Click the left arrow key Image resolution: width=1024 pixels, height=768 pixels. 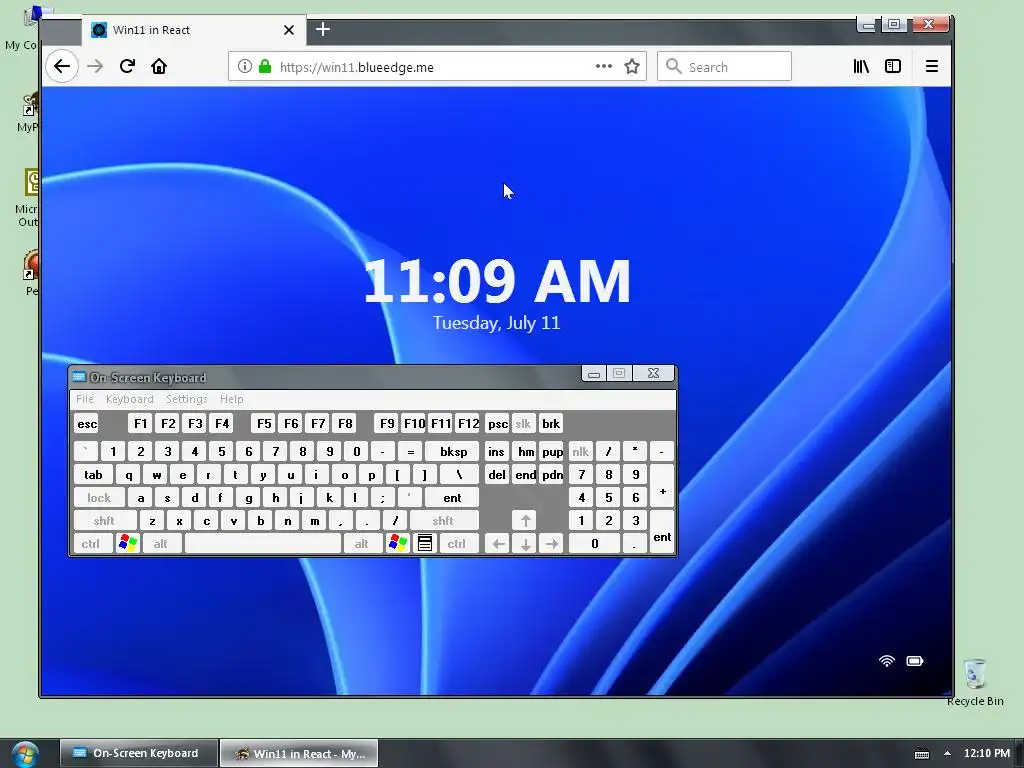(x=498, y=544)
